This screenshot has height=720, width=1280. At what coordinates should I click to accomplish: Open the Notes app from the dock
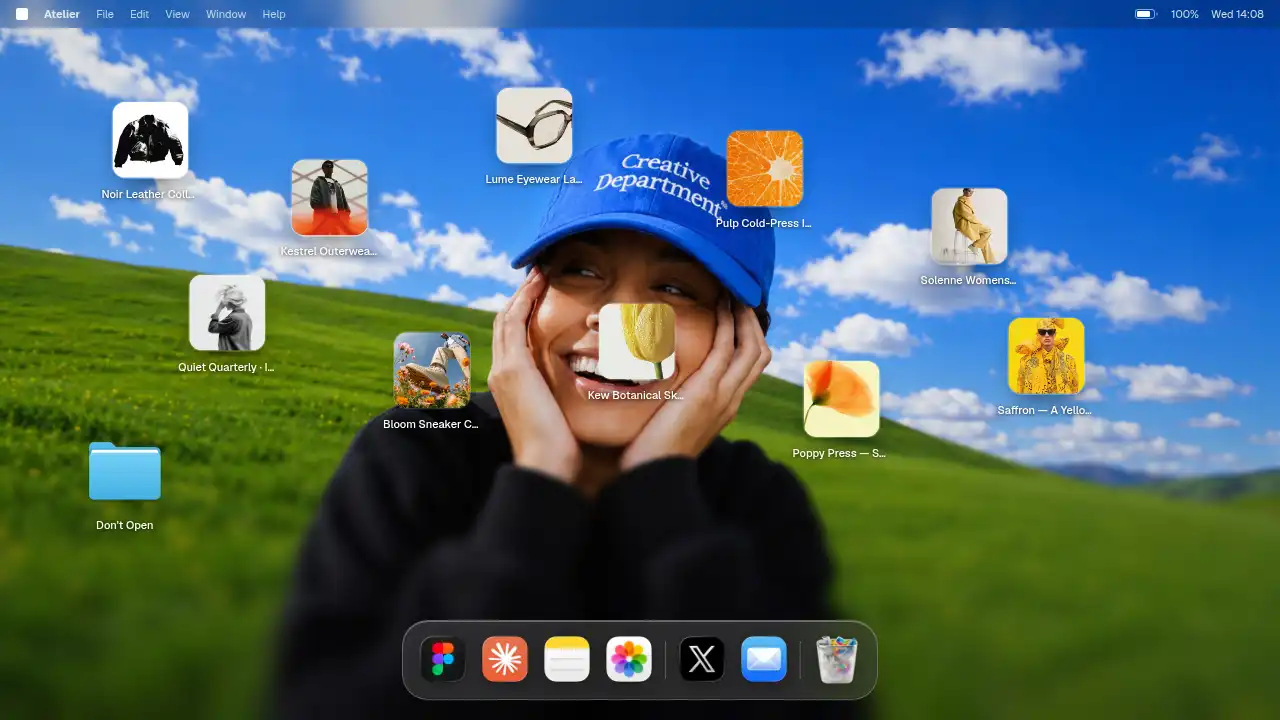tap(567, 660)
